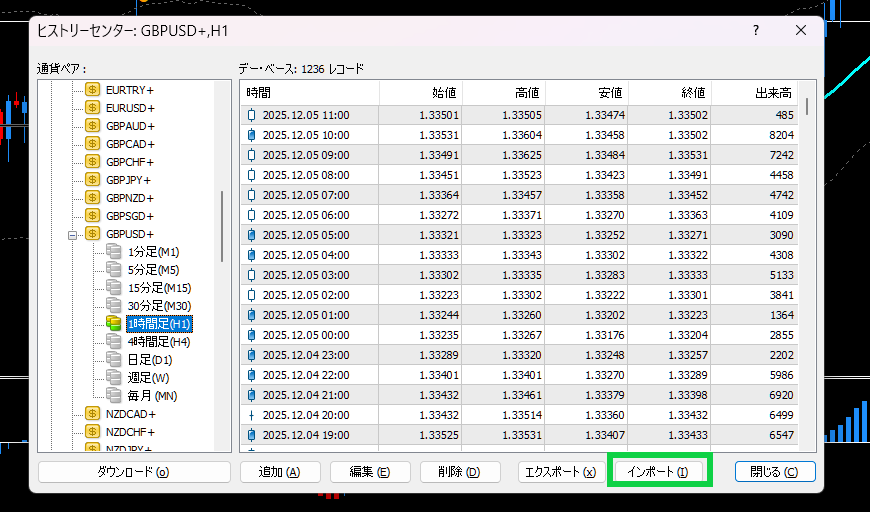This screenshot has height=512, width=870.
Task: Click the 日足(D1) timeframe database icon
Action: point(114,360)
